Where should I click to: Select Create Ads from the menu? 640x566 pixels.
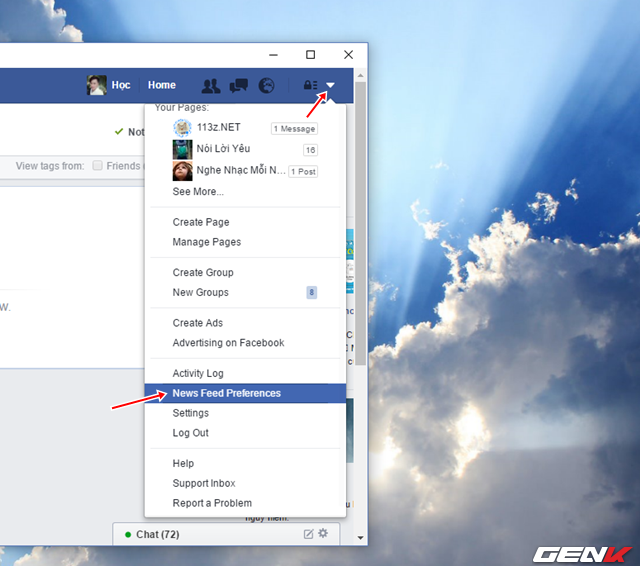pos(198,323)
